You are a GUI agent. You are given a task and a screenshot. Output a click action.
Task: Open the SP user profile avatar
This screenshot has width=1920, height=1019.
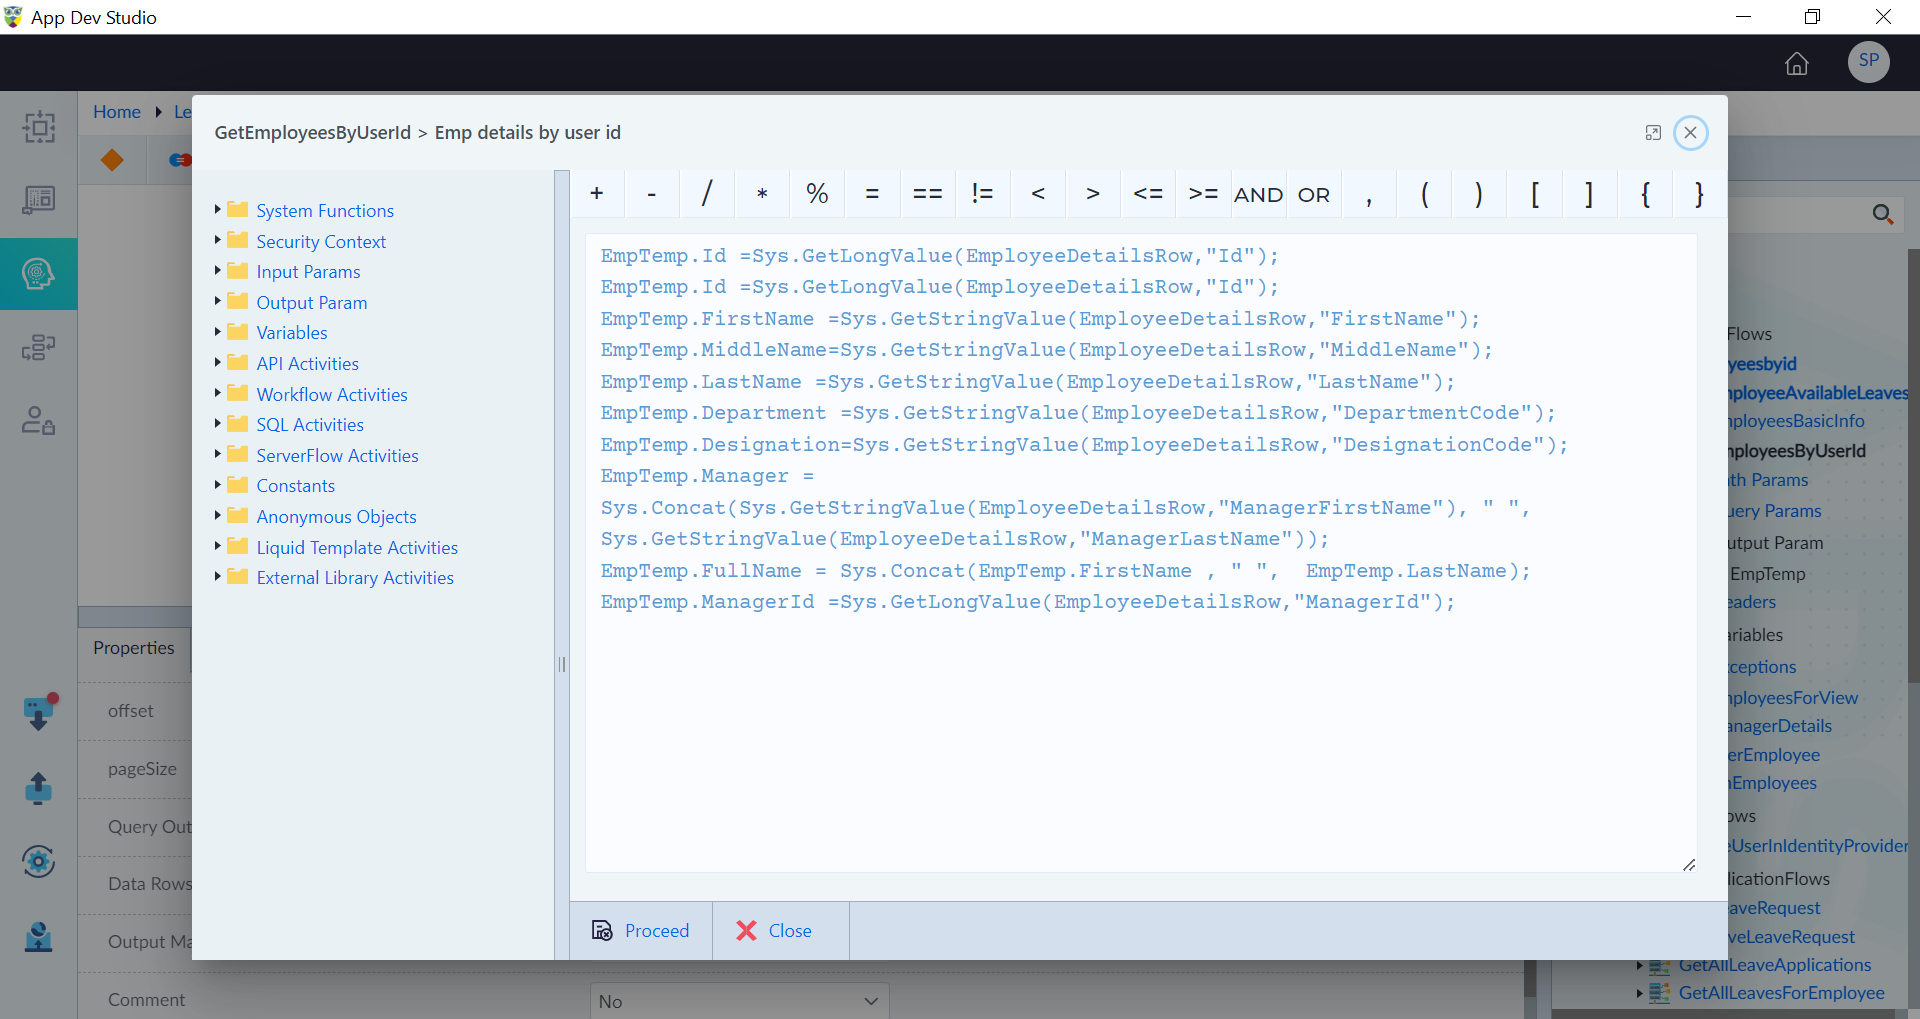point(1868,62)
